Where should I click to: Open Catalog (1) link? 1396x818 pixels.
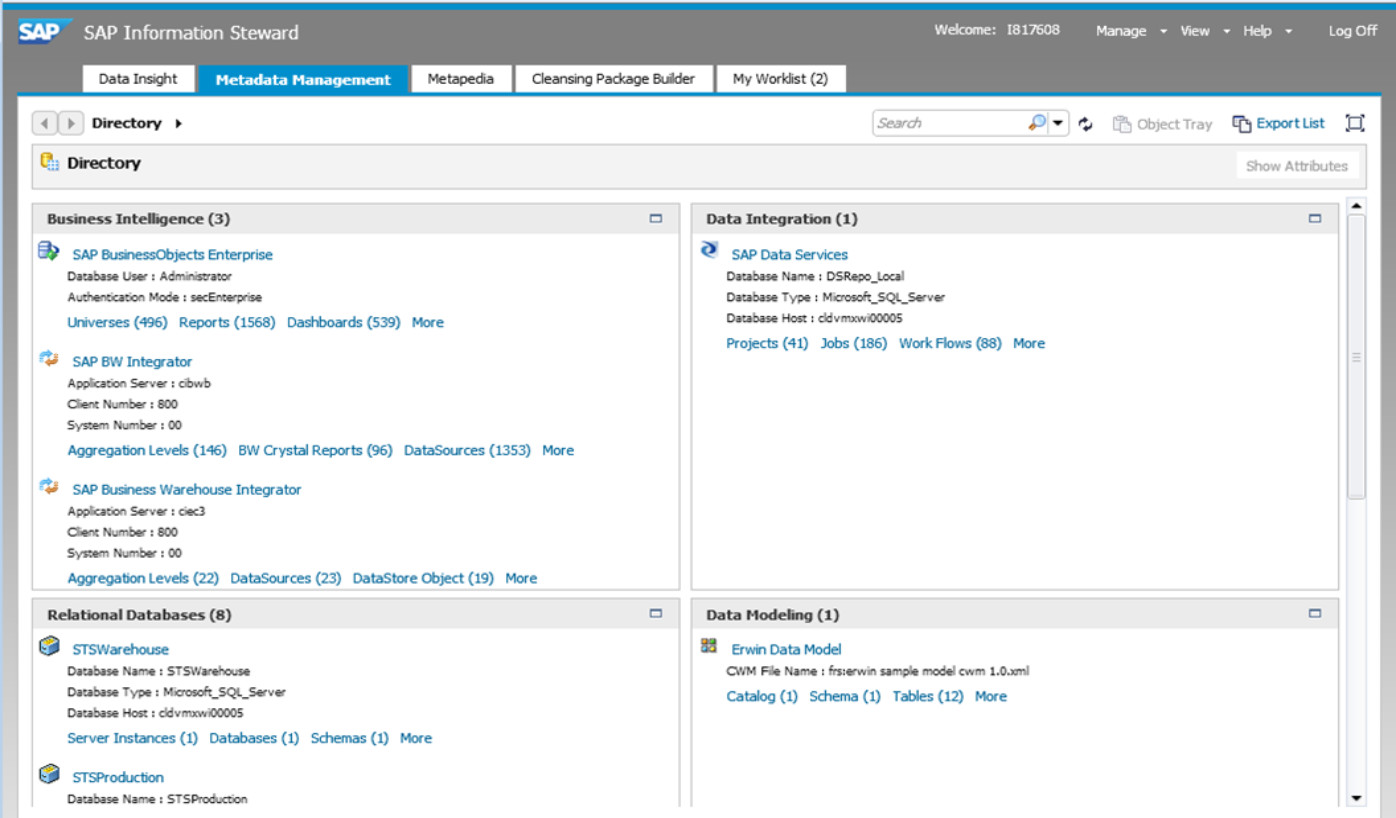[762, 696]
